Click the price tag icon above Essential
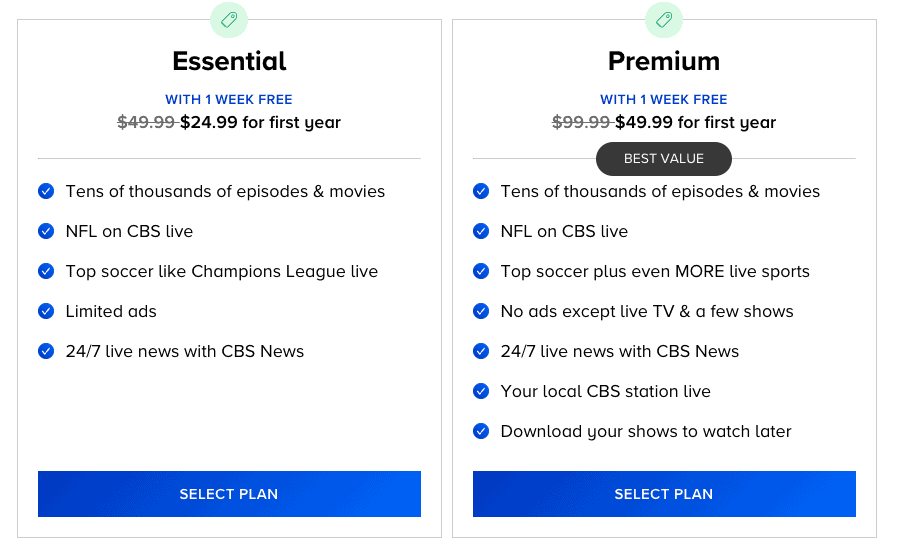 click(229, 20)
